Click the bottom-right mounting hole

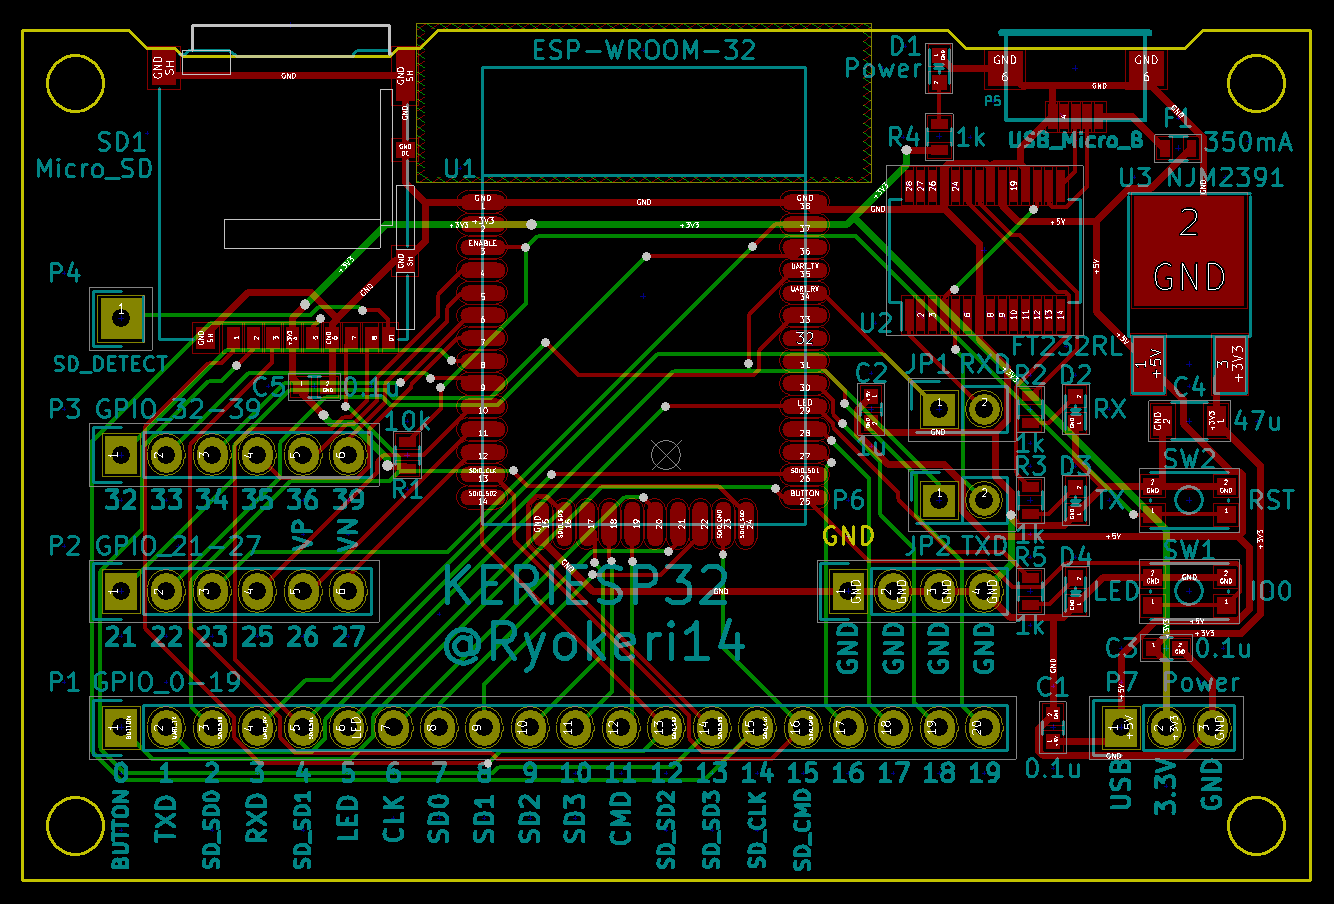point(1256,825)
